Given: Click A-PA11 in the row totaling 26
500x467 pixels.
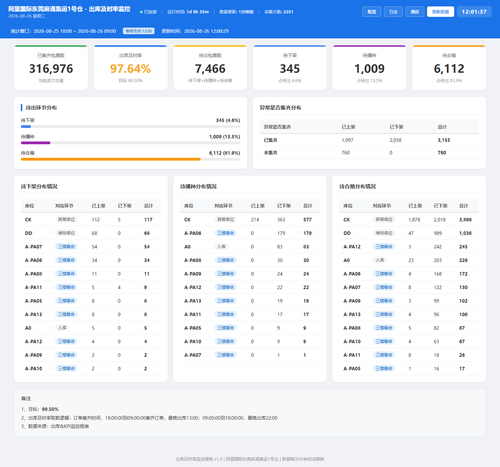Looking at the screenshot, I should (x=352, y=355).
